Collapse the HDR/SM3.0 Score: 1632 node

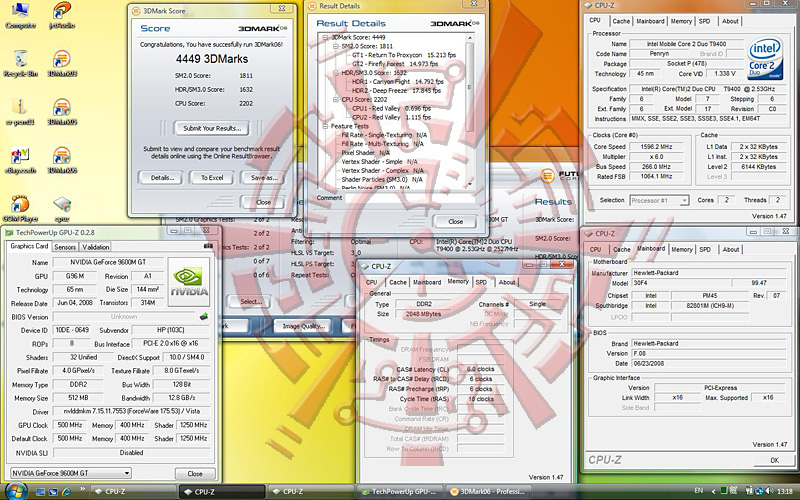click(336, 73)
